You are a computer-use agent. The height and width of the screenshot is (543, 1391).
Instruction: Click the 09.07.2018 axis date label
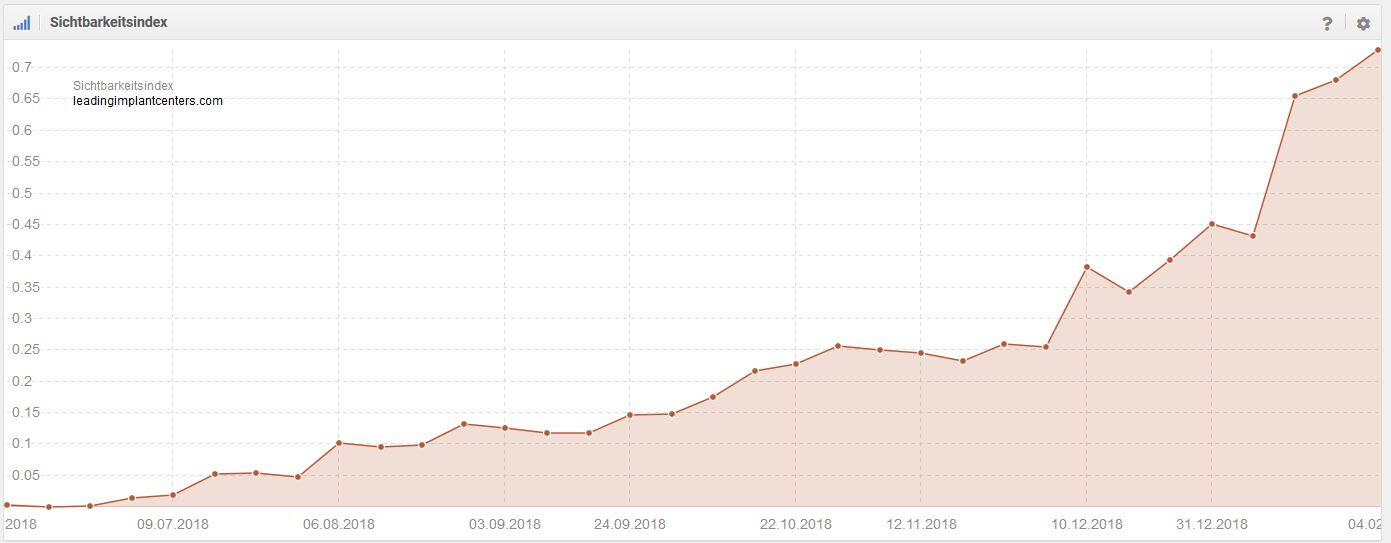173,524
